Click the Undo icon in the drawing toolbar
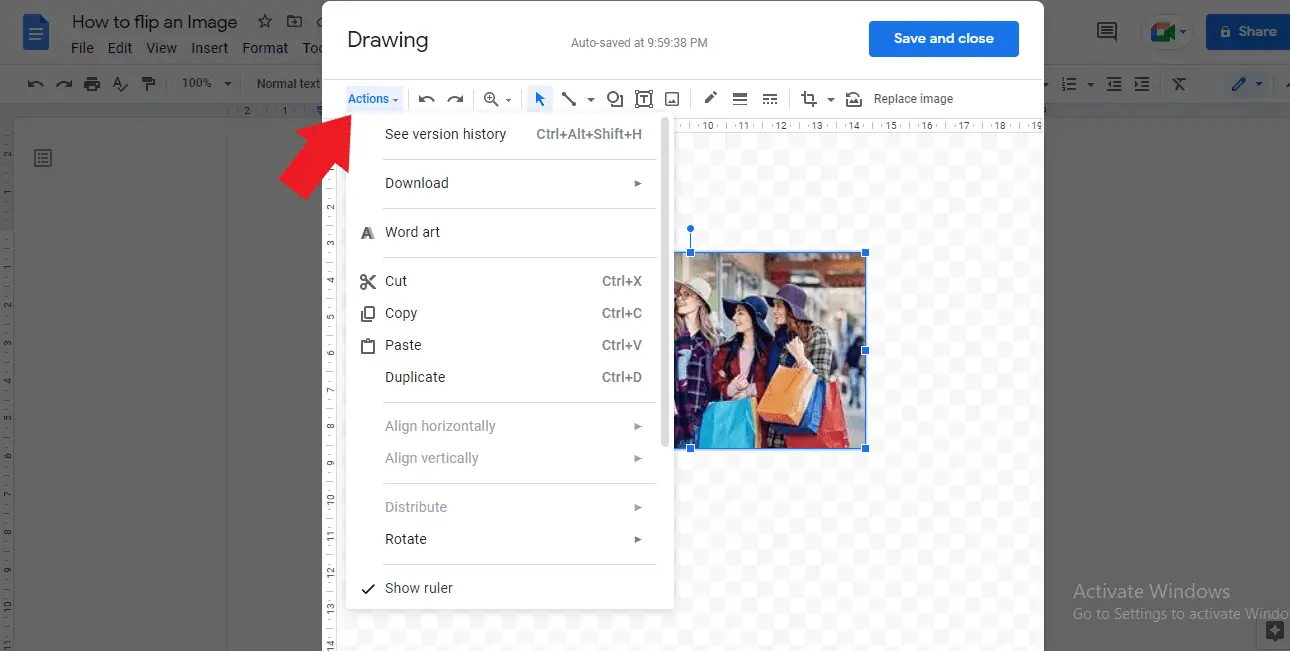Image resolution: width=1290 pixels, height=651 pixels. coord(426,98)
